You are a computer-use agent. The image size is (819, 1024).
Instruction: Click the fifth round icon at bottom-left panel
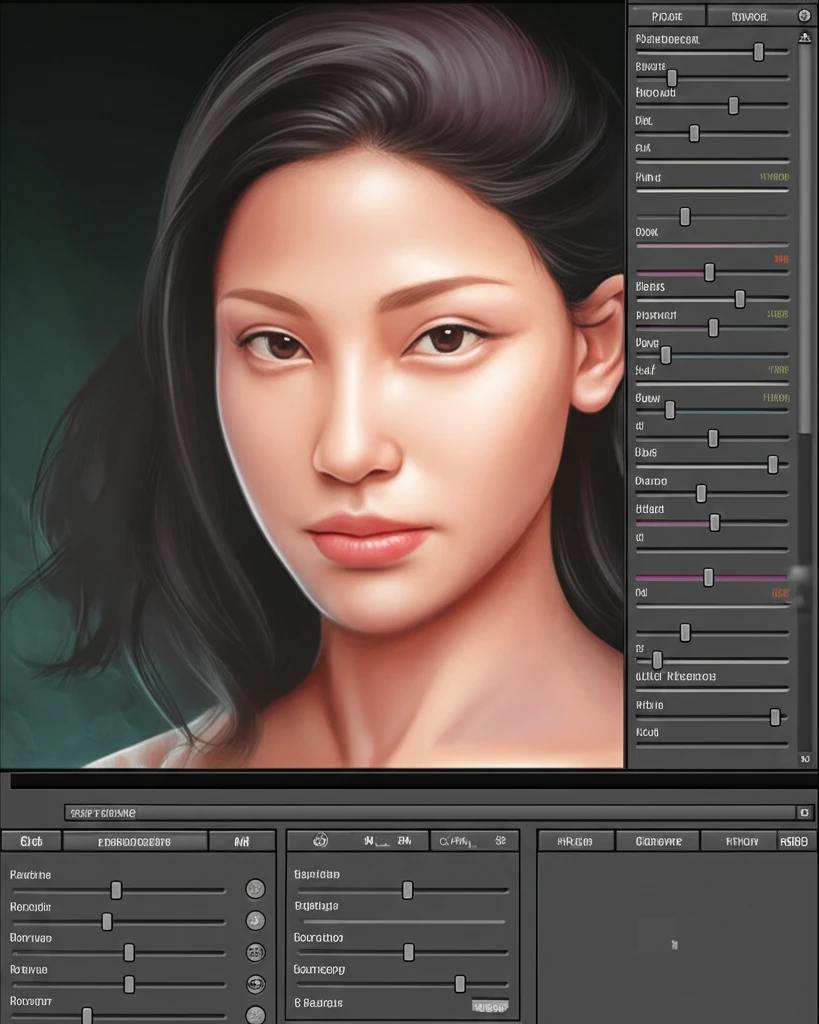coord(255,1014)
